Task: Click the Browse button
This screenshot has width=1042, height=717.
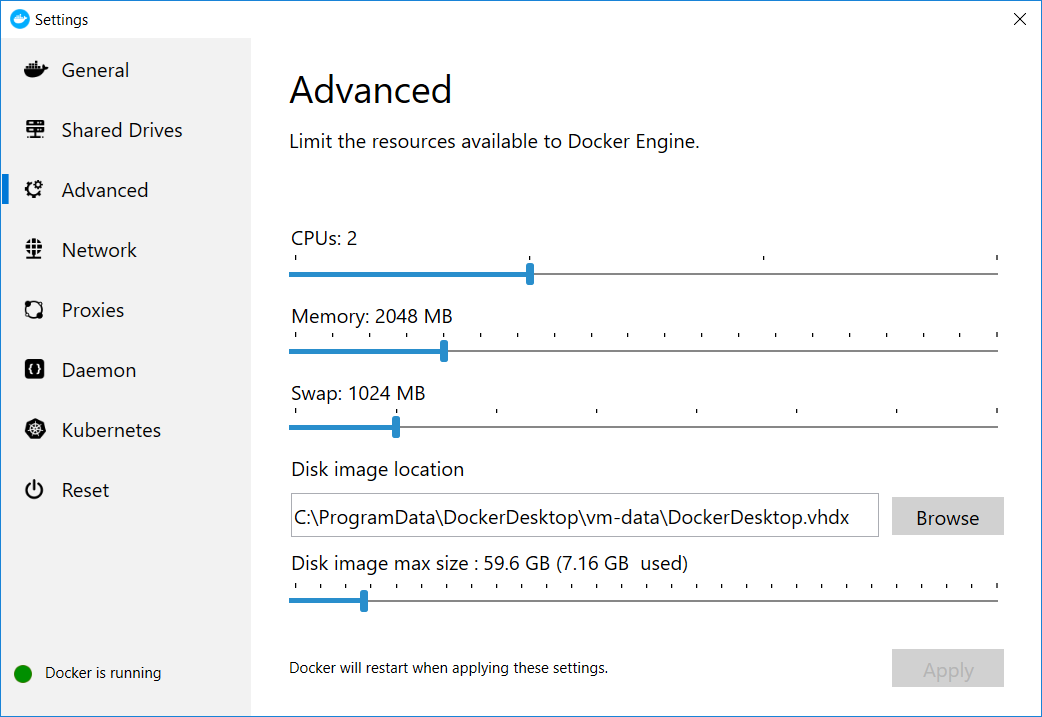Action: (947, 517)
